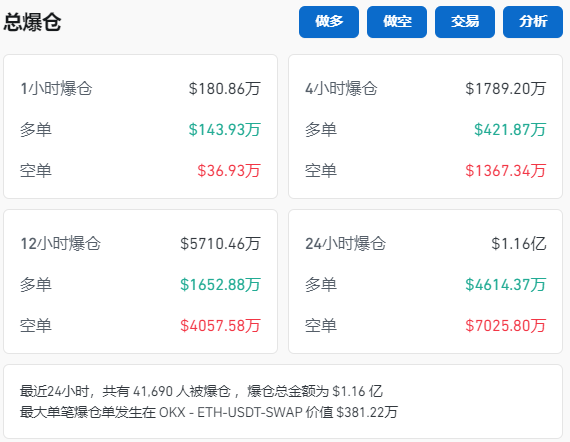Click the 做多 button
The image size is (570, 442).
(x=329, y=22)
